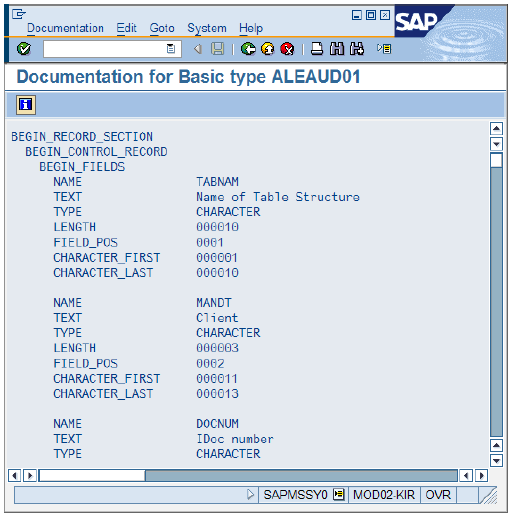Click the title 'Documentation for Basic type ALEAUD01'

pyautogui.click(x=189, y=77)
